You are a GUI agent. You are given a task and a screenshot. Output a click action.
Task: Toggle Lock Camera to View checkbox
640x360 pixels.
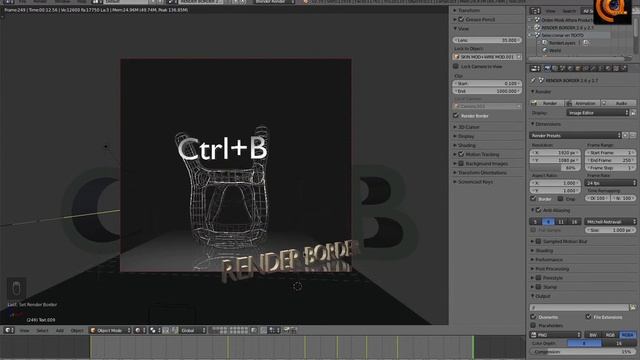(x=456, y=66)
